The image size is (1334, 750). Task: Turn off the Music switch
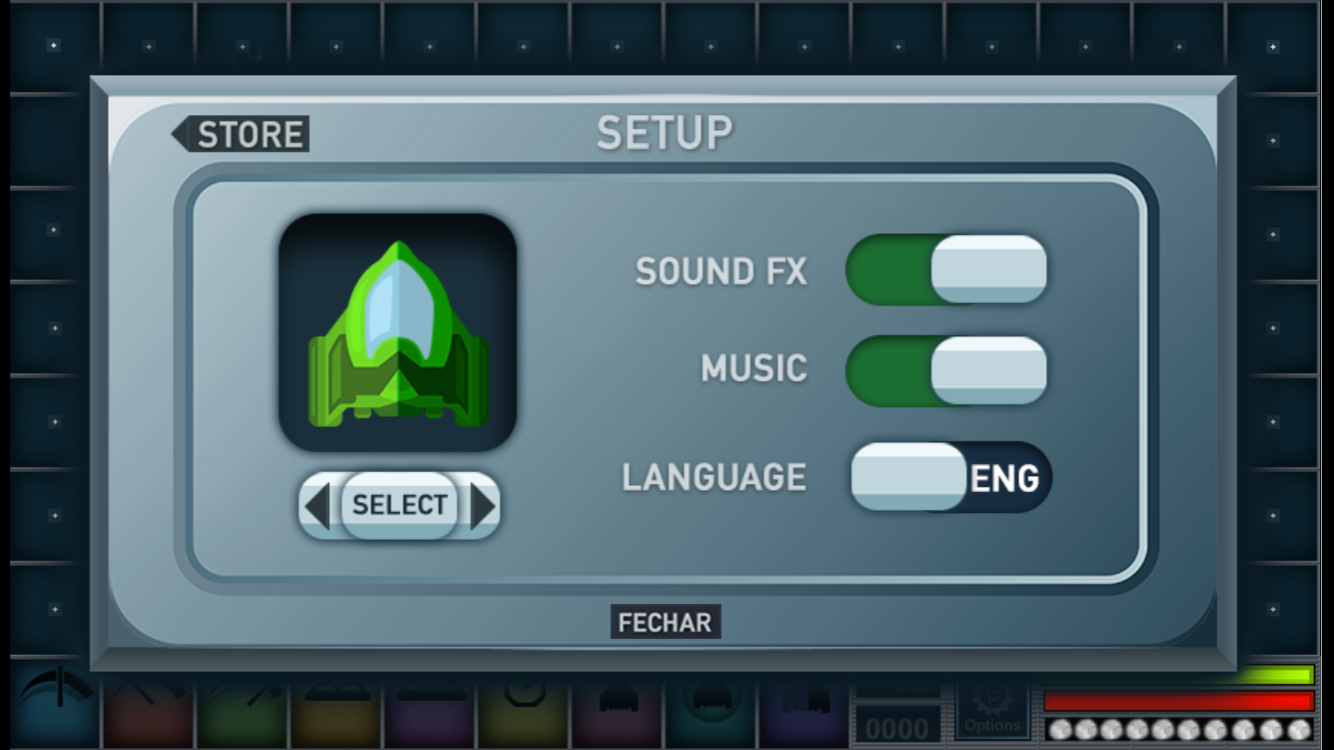coord(946,370)
